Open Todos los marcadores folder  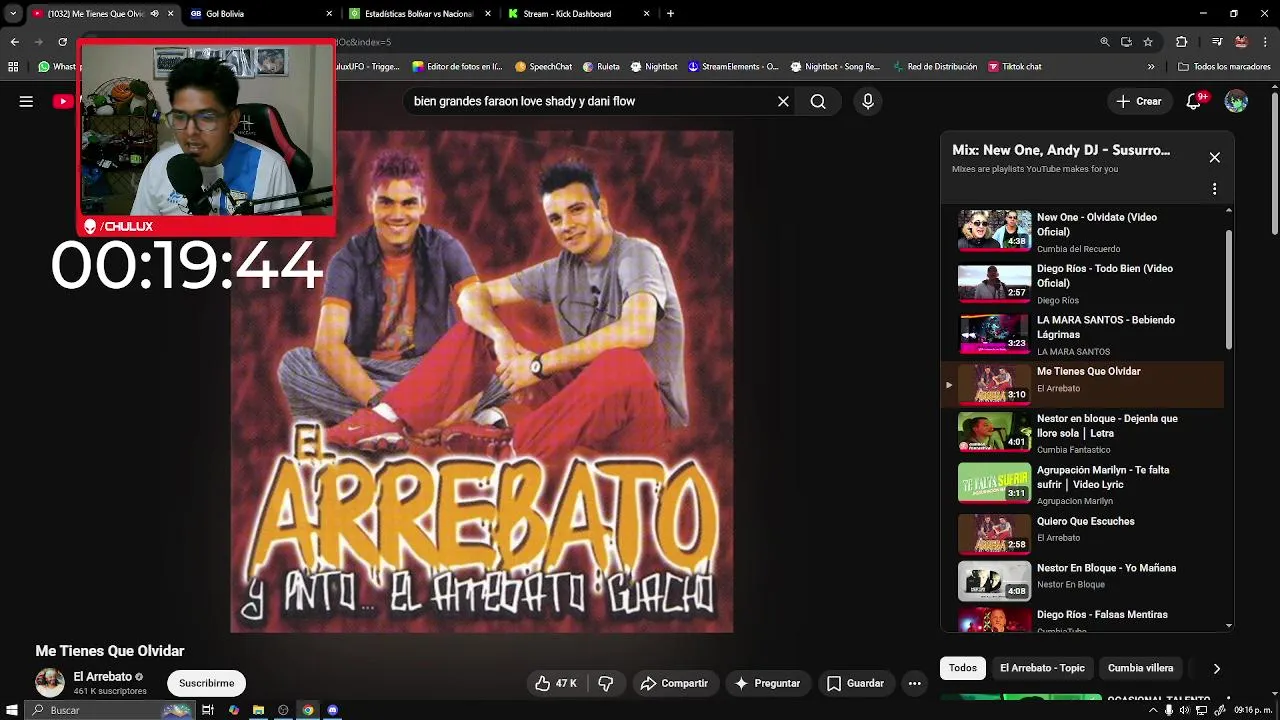click(1224, 67)
